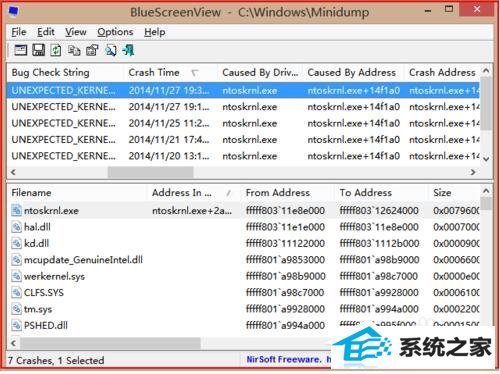Image resolution: width=500 pixels, height=374 pixels.
Task: Select crash dated 2014/11/25 11:2...
Action: click(243, 123)
